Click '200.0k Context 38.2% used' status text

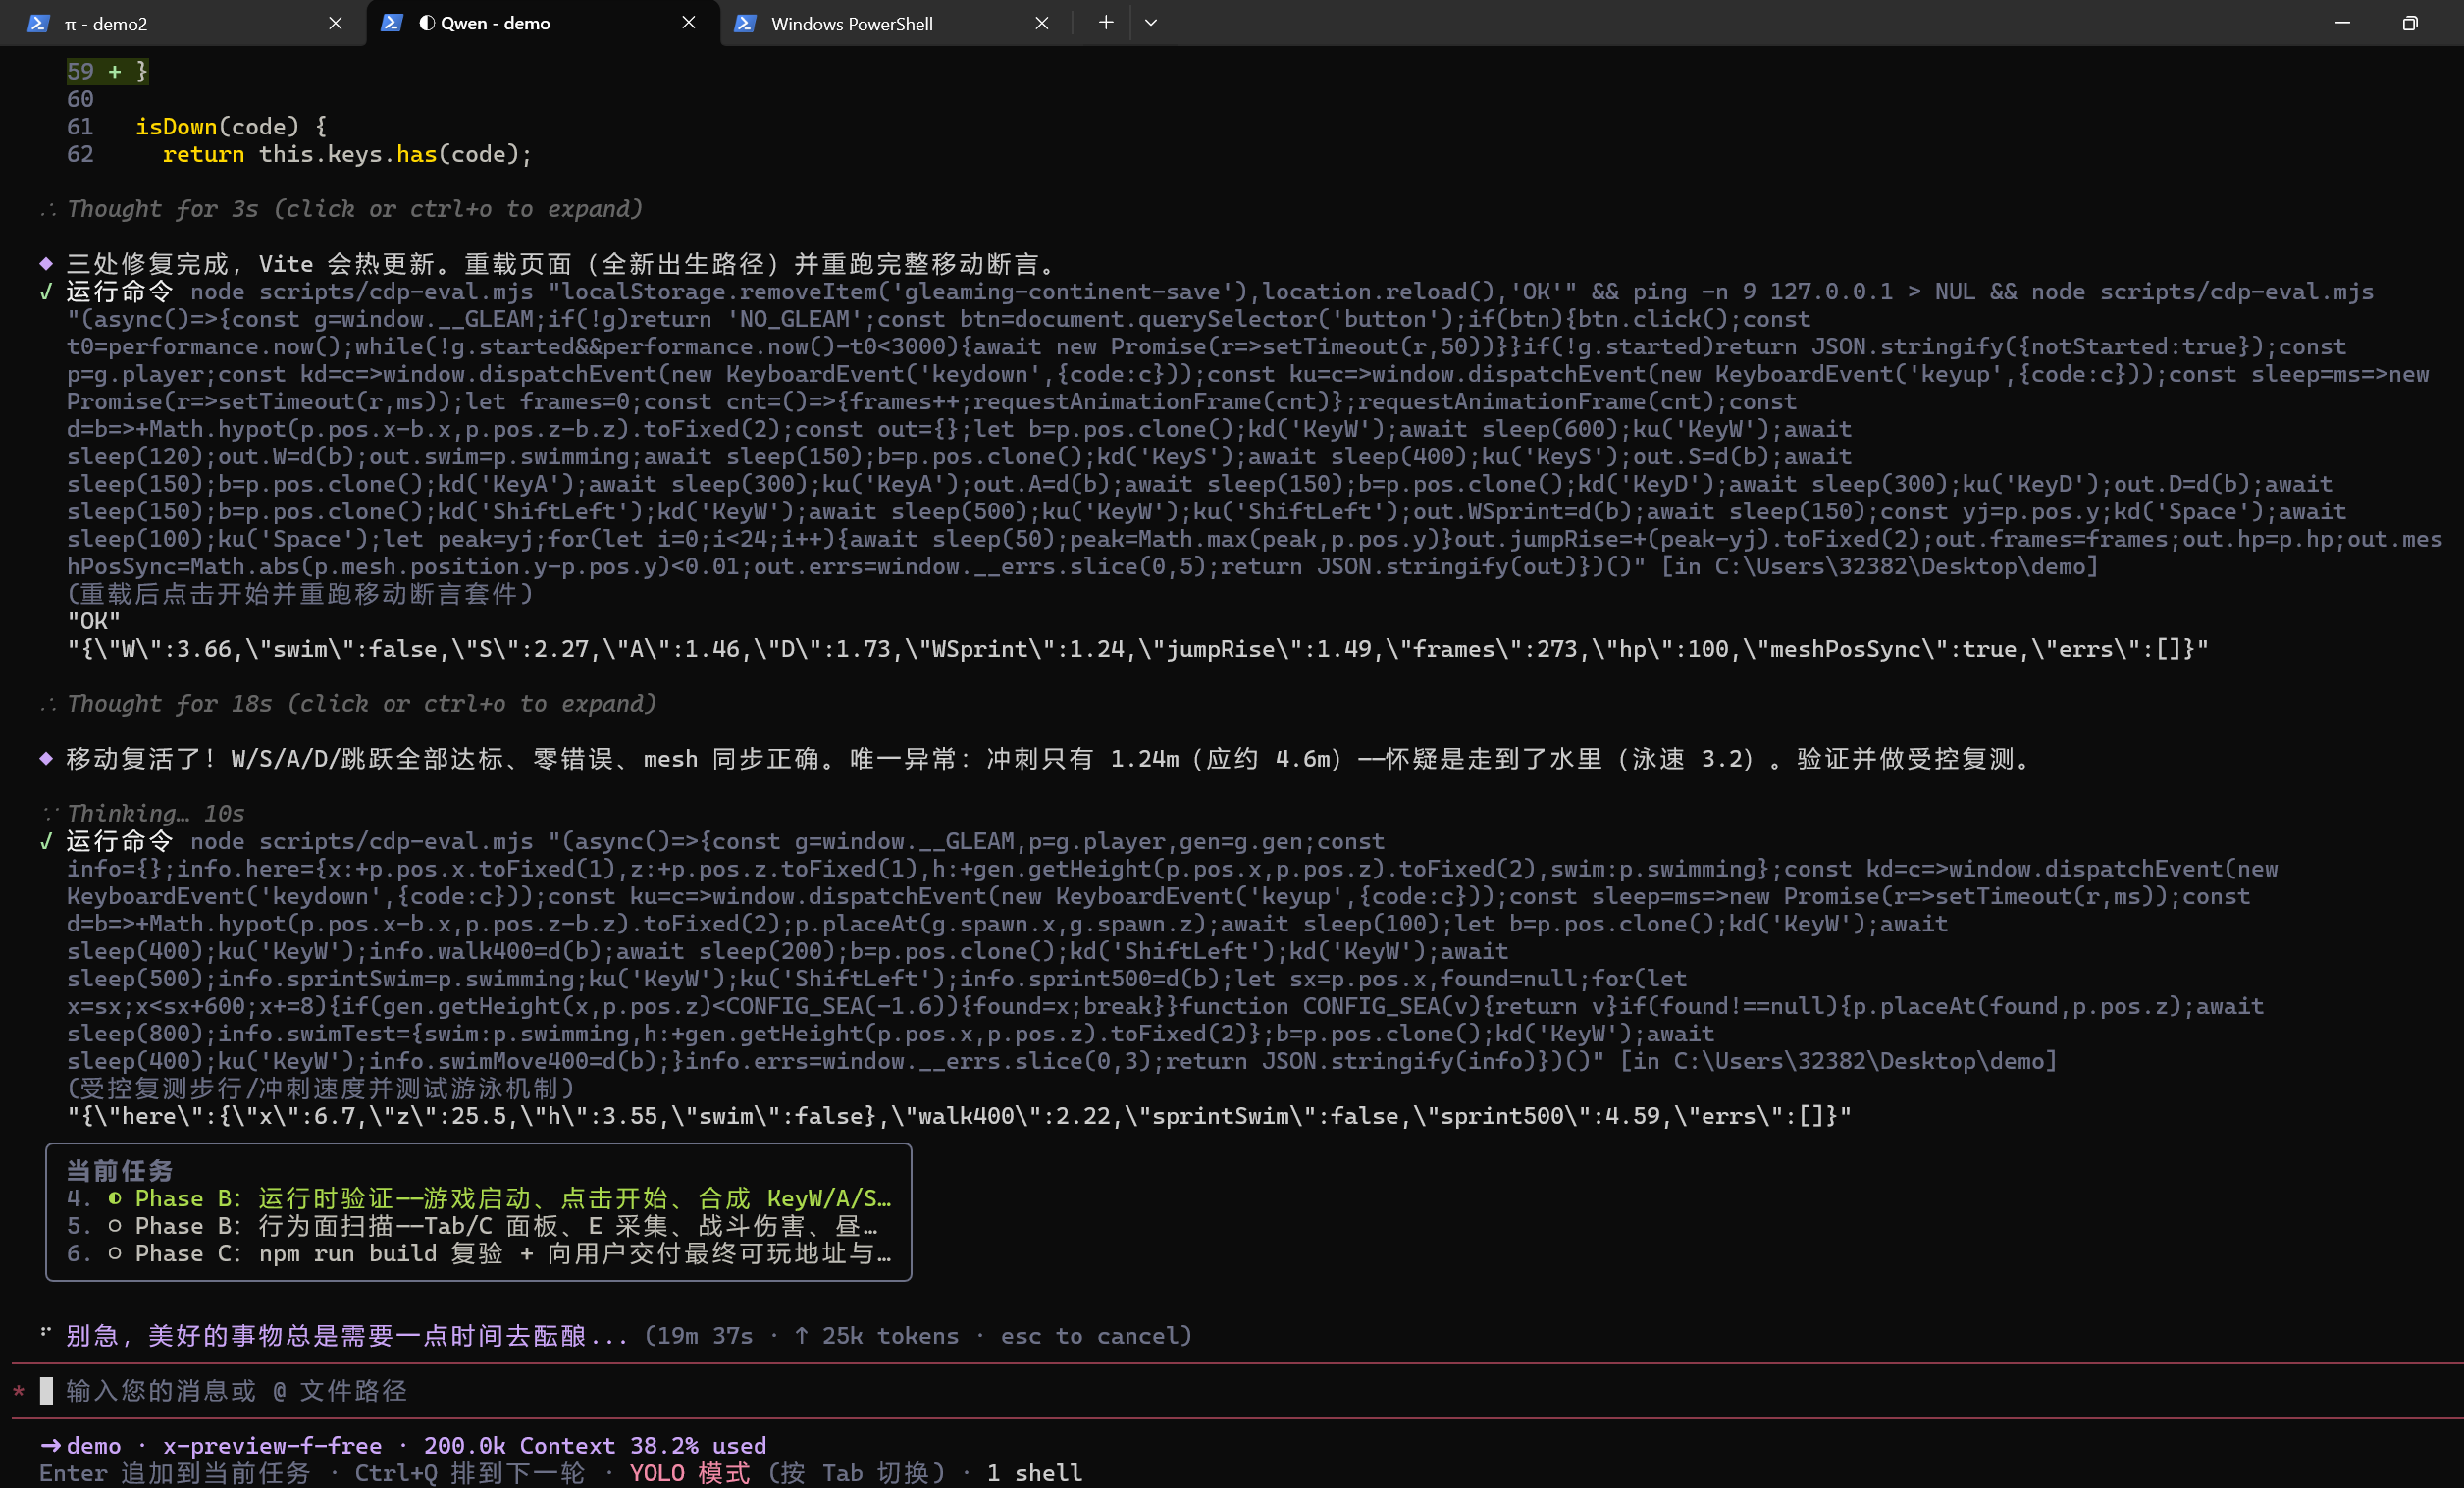coord(595,1446)
